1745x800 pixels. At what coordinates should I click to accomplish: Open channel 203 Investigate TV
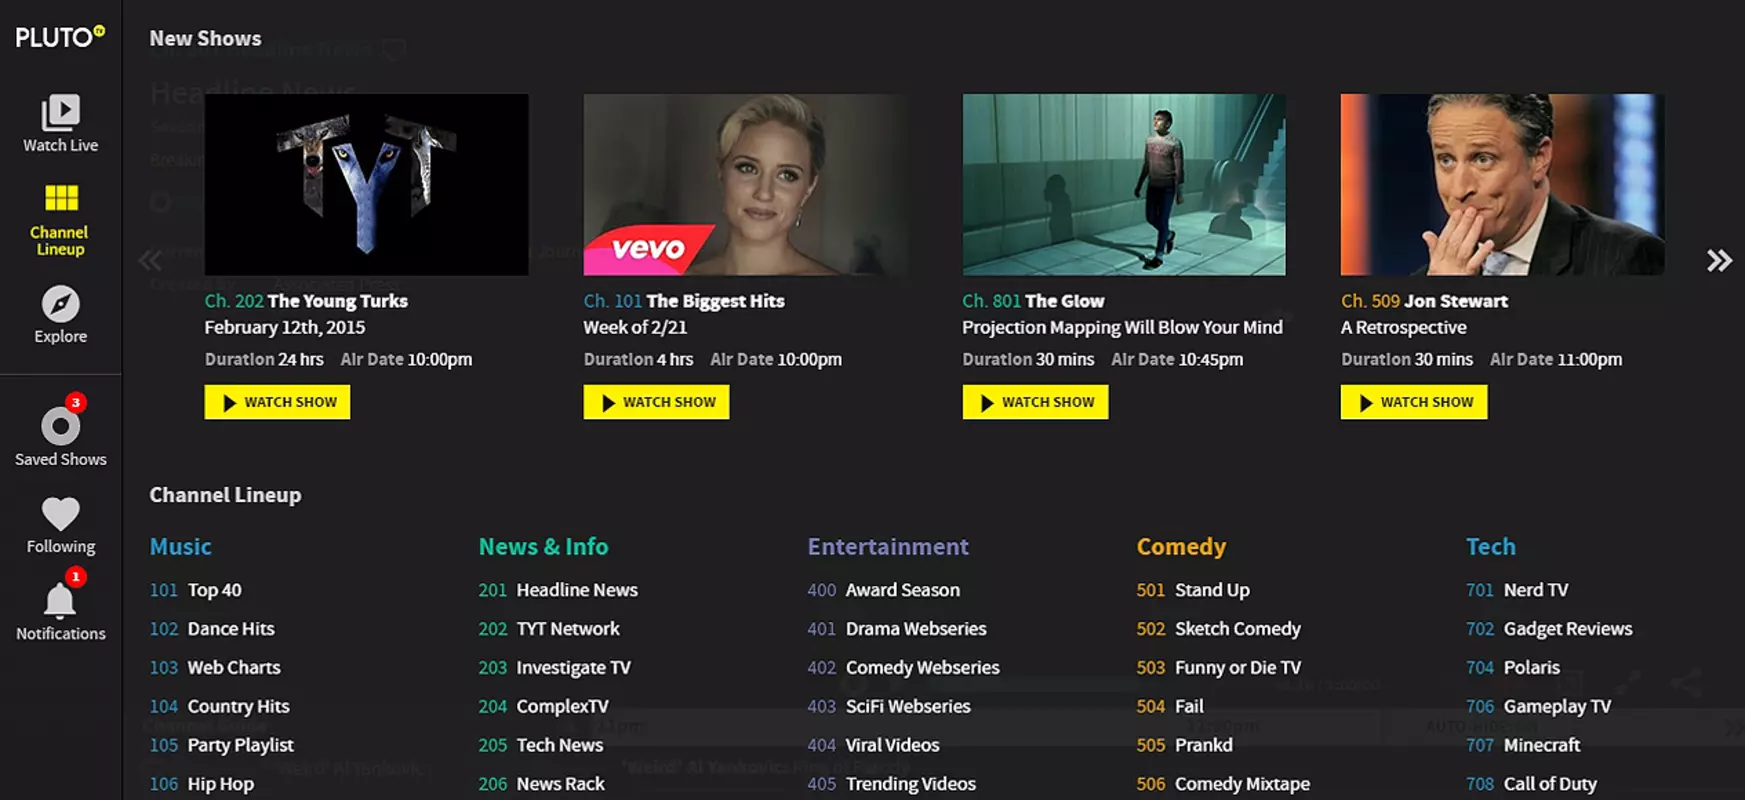tap(555, 668)
